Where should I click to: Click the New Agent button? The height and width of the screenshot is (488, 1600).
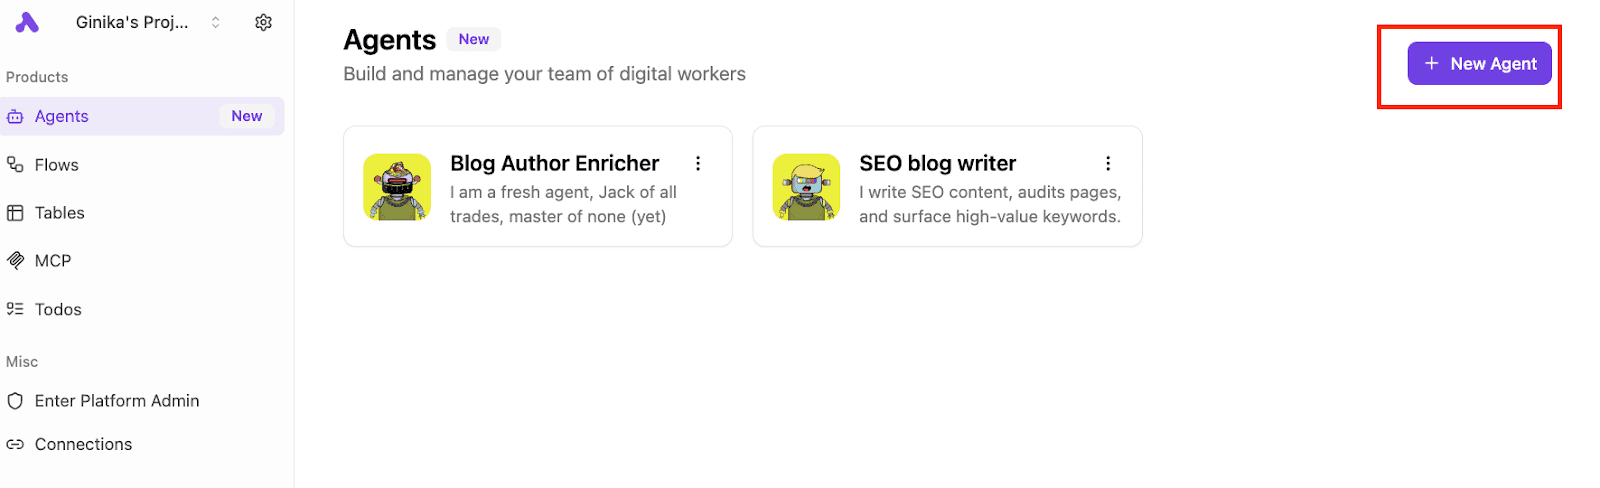(1479, 63)
